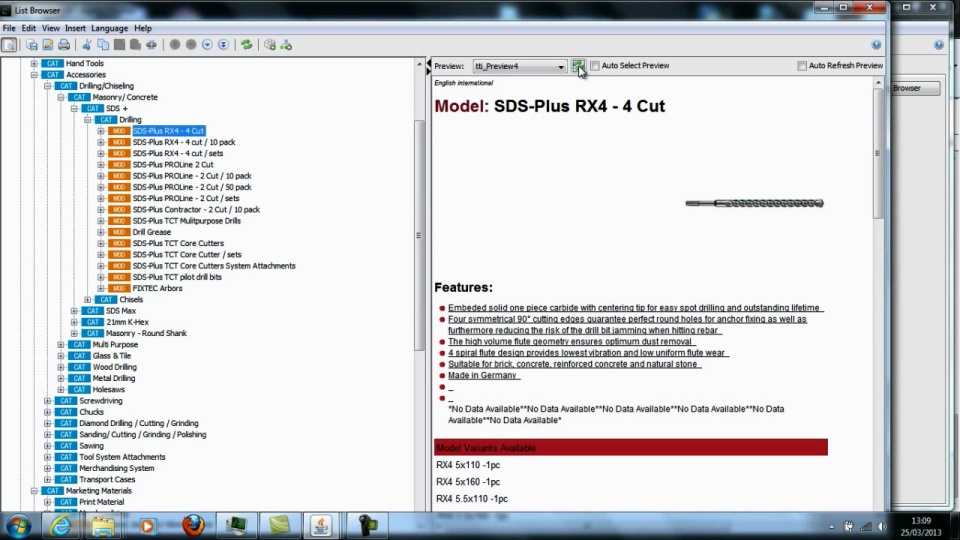Open Windows Media Player from the taskbar

pos(147,526)
